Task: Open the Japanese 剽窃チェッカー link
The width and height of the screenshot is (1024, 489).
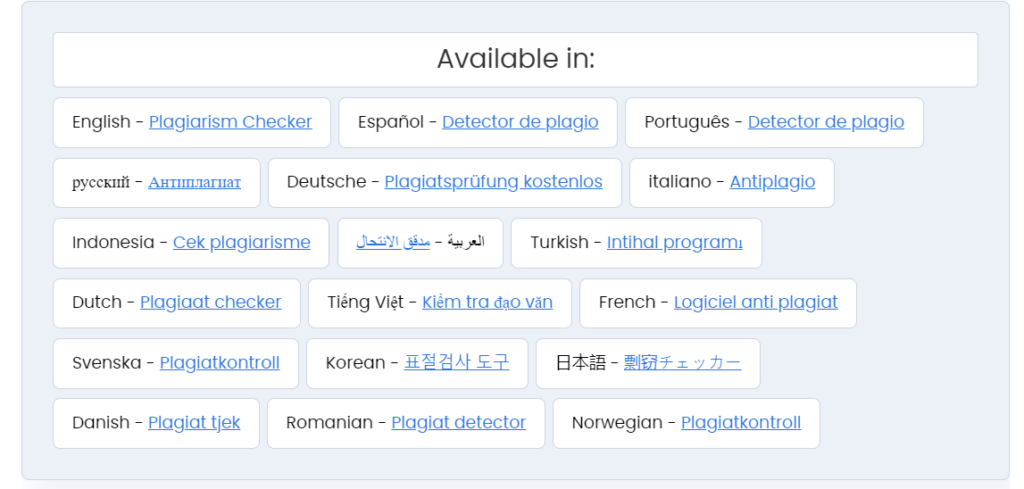Action: (x=682, y=362)
